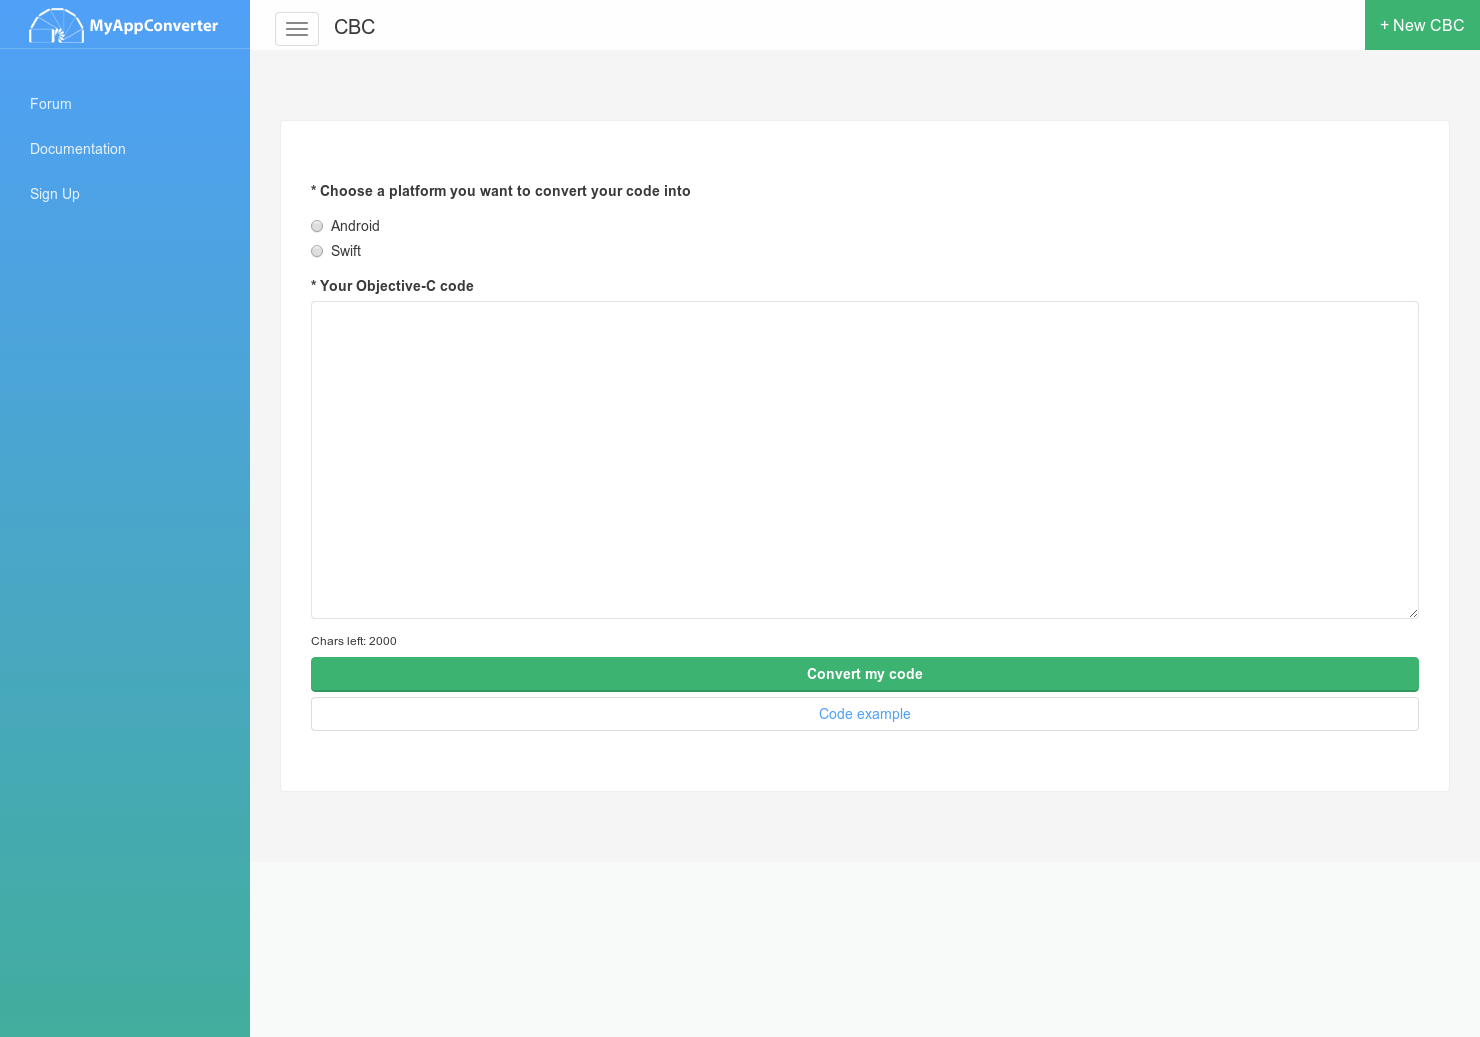
Task: Open the Sign Up page
Action: [x=55, y=194]
